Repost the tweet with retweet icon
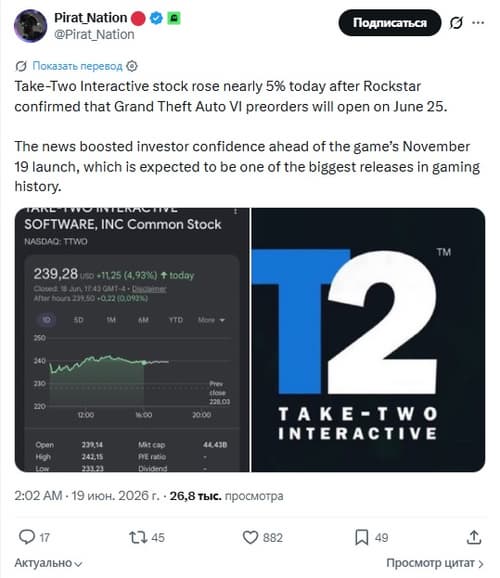Viewport: 500px width, 578px height. (138, 537)
